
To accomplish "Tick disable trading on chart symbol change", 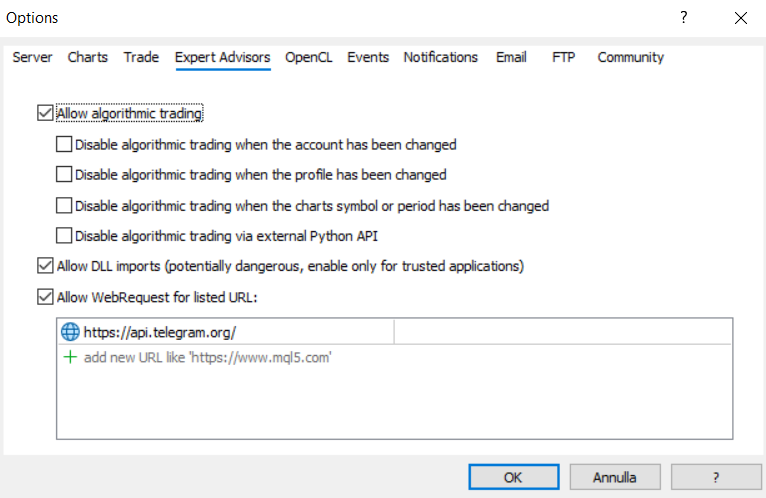I will click(65, 206).
